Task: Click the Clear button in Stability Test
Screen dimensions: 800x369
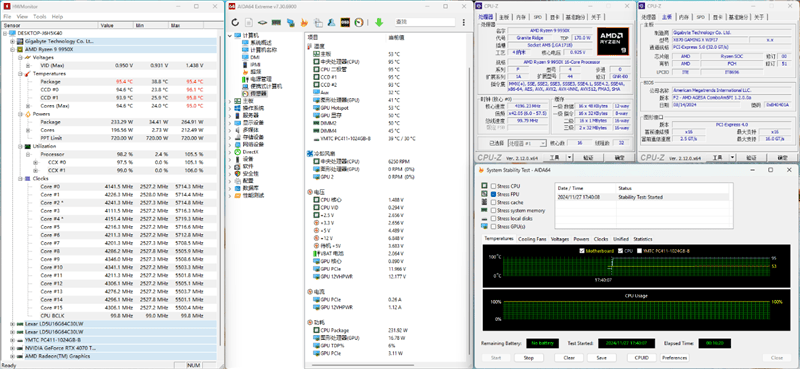Action: (569, 358)
